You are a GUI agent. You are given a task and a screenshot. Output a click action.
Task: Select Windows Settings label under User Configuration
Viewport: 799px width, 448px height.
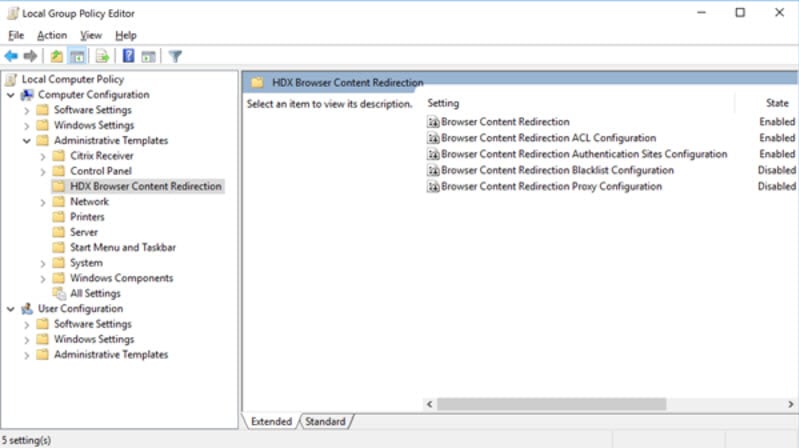point(94,339)
